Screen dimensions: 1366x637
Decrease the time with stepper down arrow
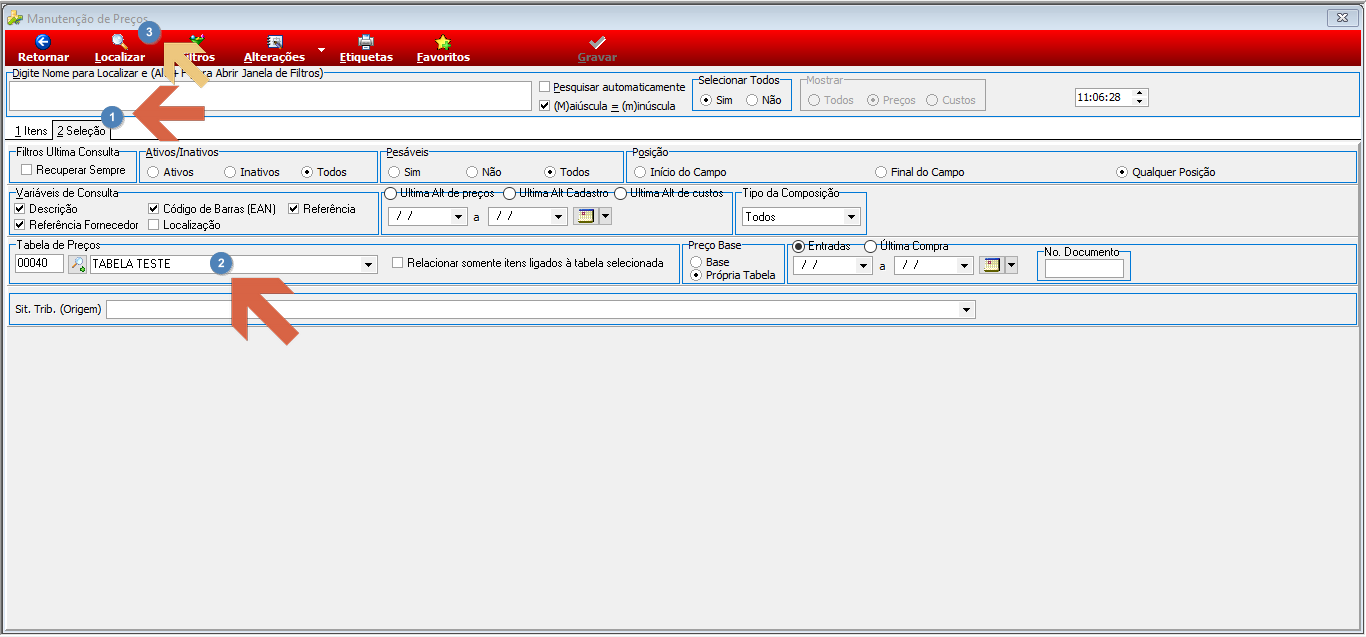[1141, 101]
